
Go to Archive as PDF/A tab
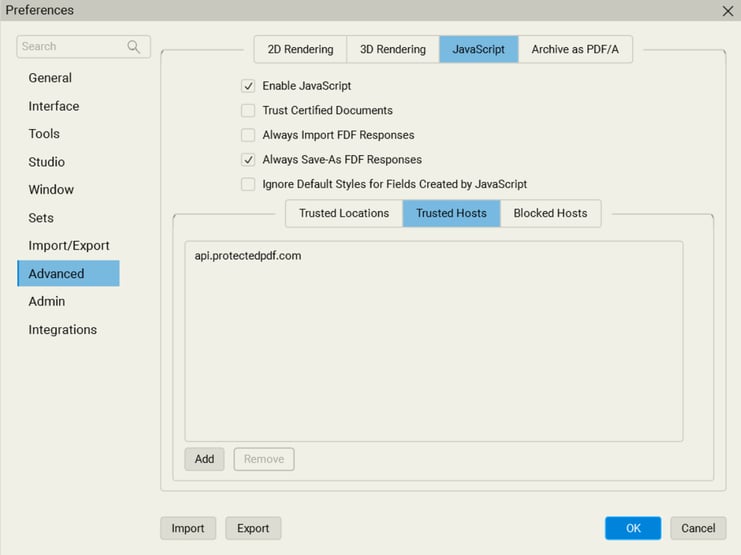pos(575,49)
